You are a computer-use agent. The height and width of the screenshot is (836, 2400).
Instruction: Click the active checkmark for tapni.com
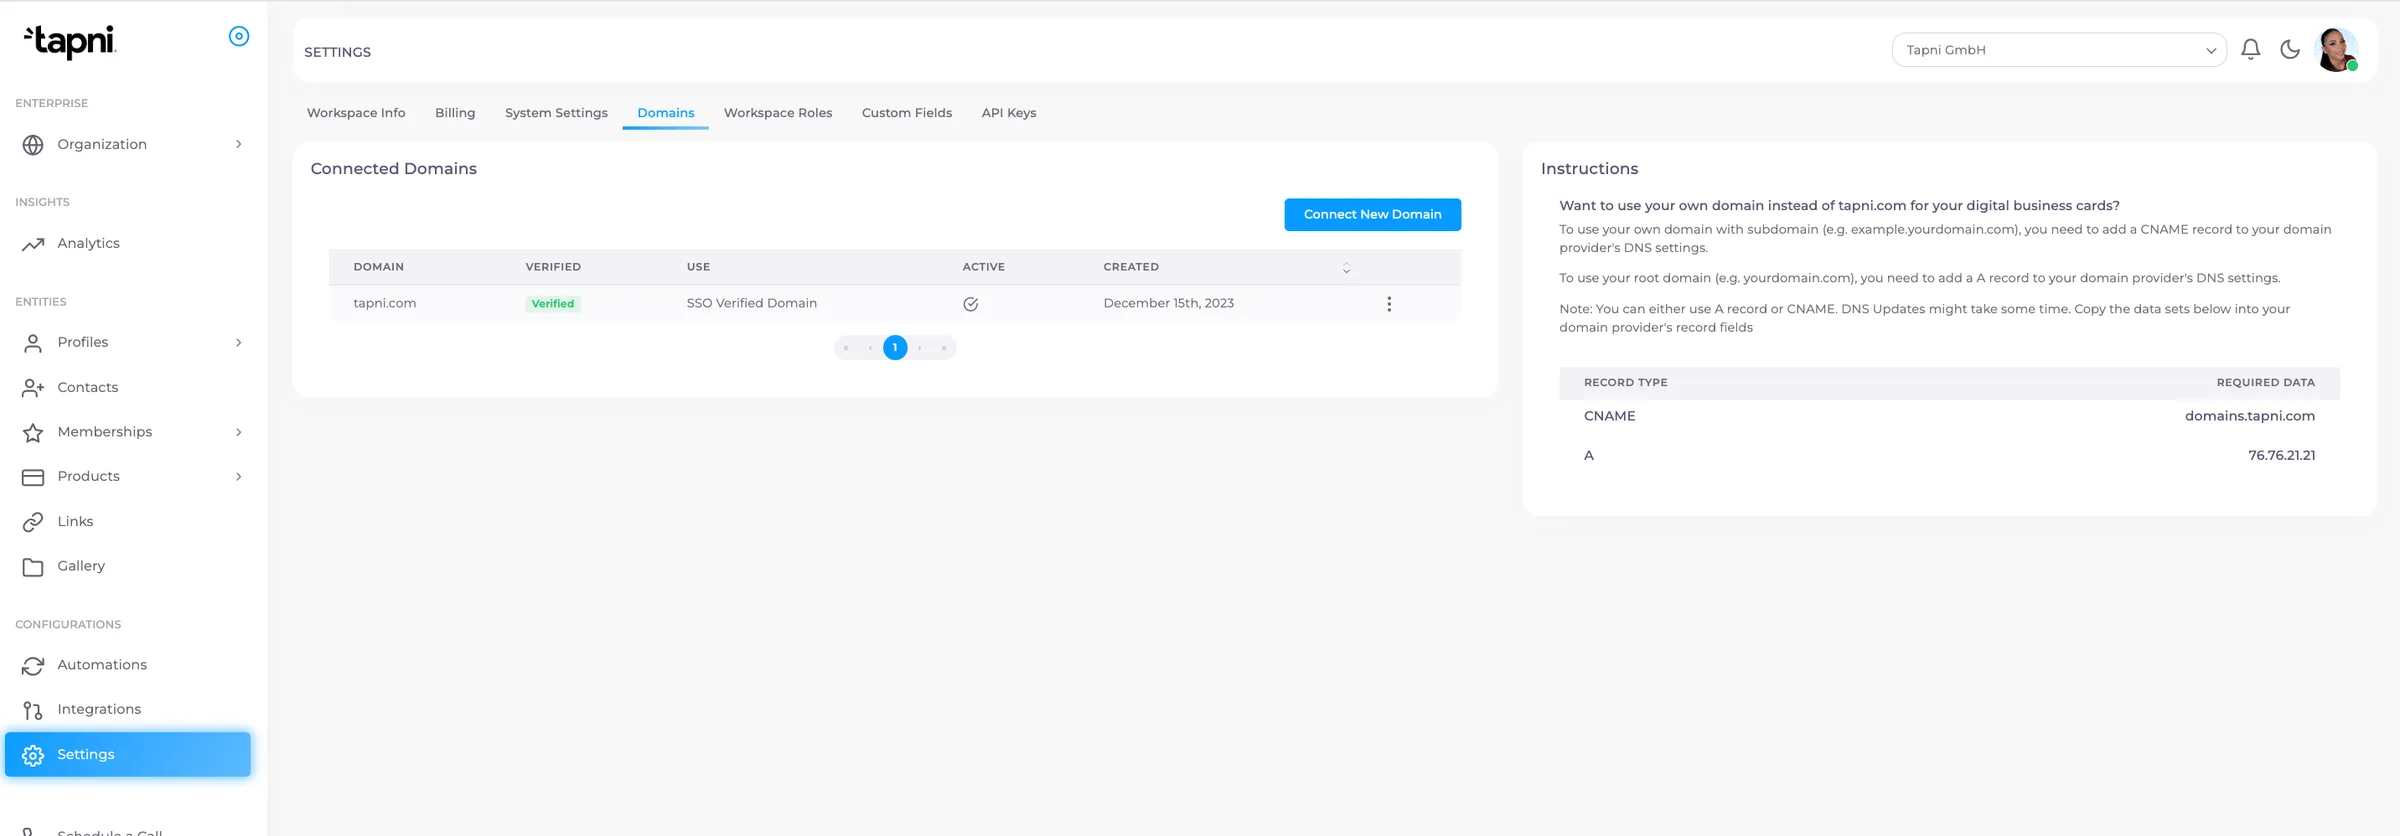click(x=971, y=304)
